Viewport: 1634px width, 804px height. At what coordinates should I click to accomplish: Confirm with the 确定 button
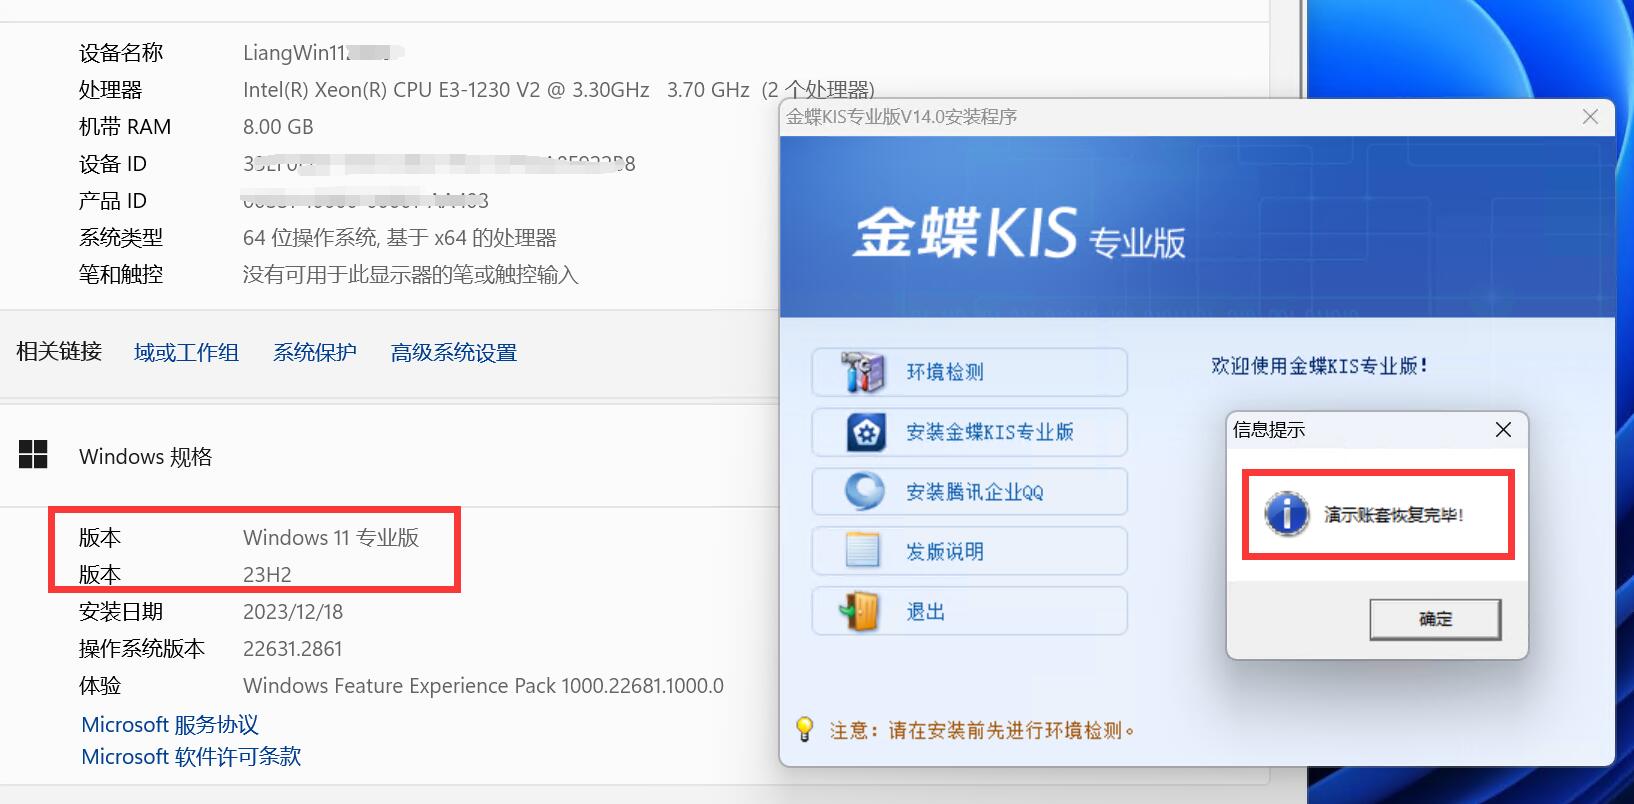coord(1435,619)
